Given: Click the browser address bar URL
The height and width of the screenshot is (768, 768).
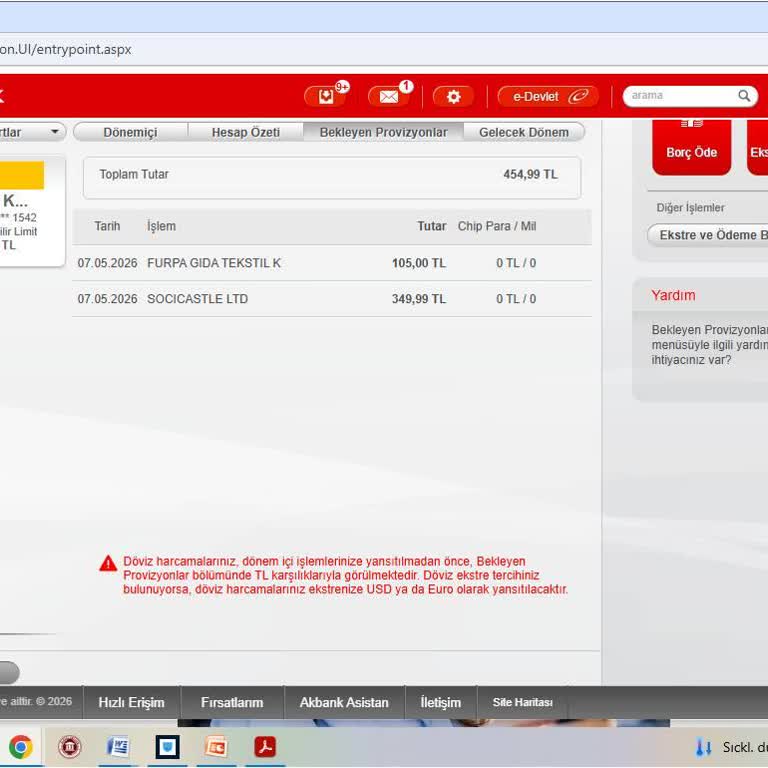Looking at the screenshot, I should [x=66, y=49].
